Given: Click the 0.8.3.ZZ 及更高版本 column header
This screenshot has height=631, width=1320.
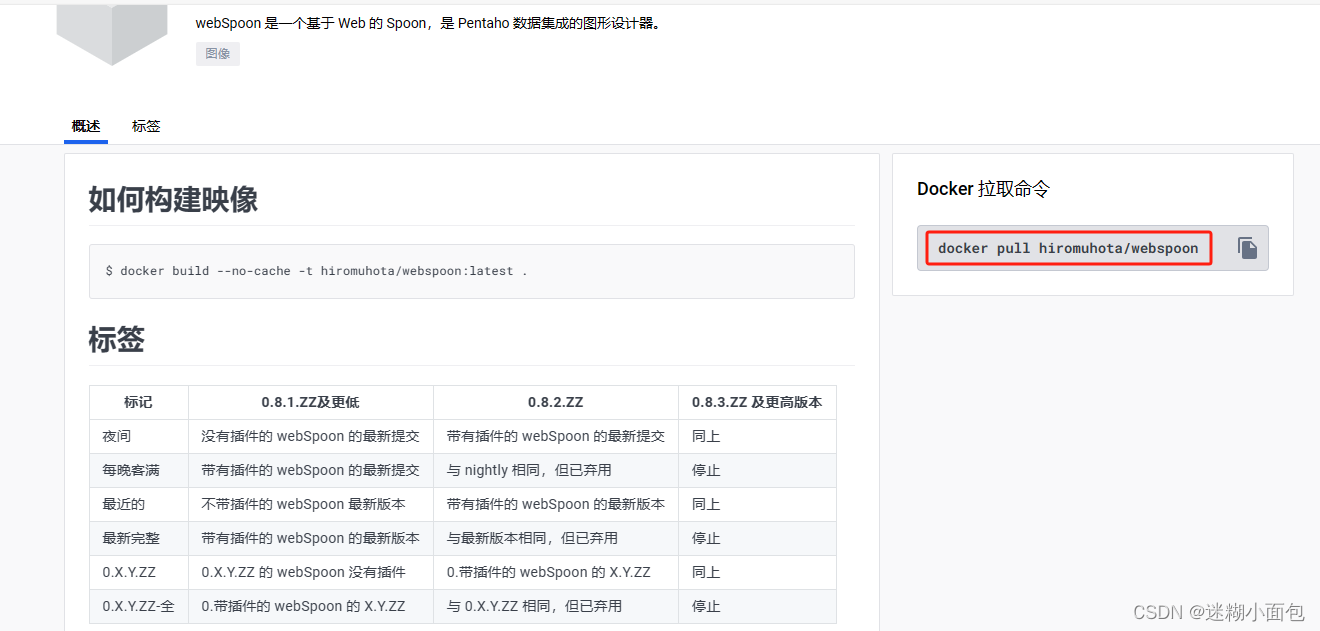Looking at the screenshot, I should point(757,402).
